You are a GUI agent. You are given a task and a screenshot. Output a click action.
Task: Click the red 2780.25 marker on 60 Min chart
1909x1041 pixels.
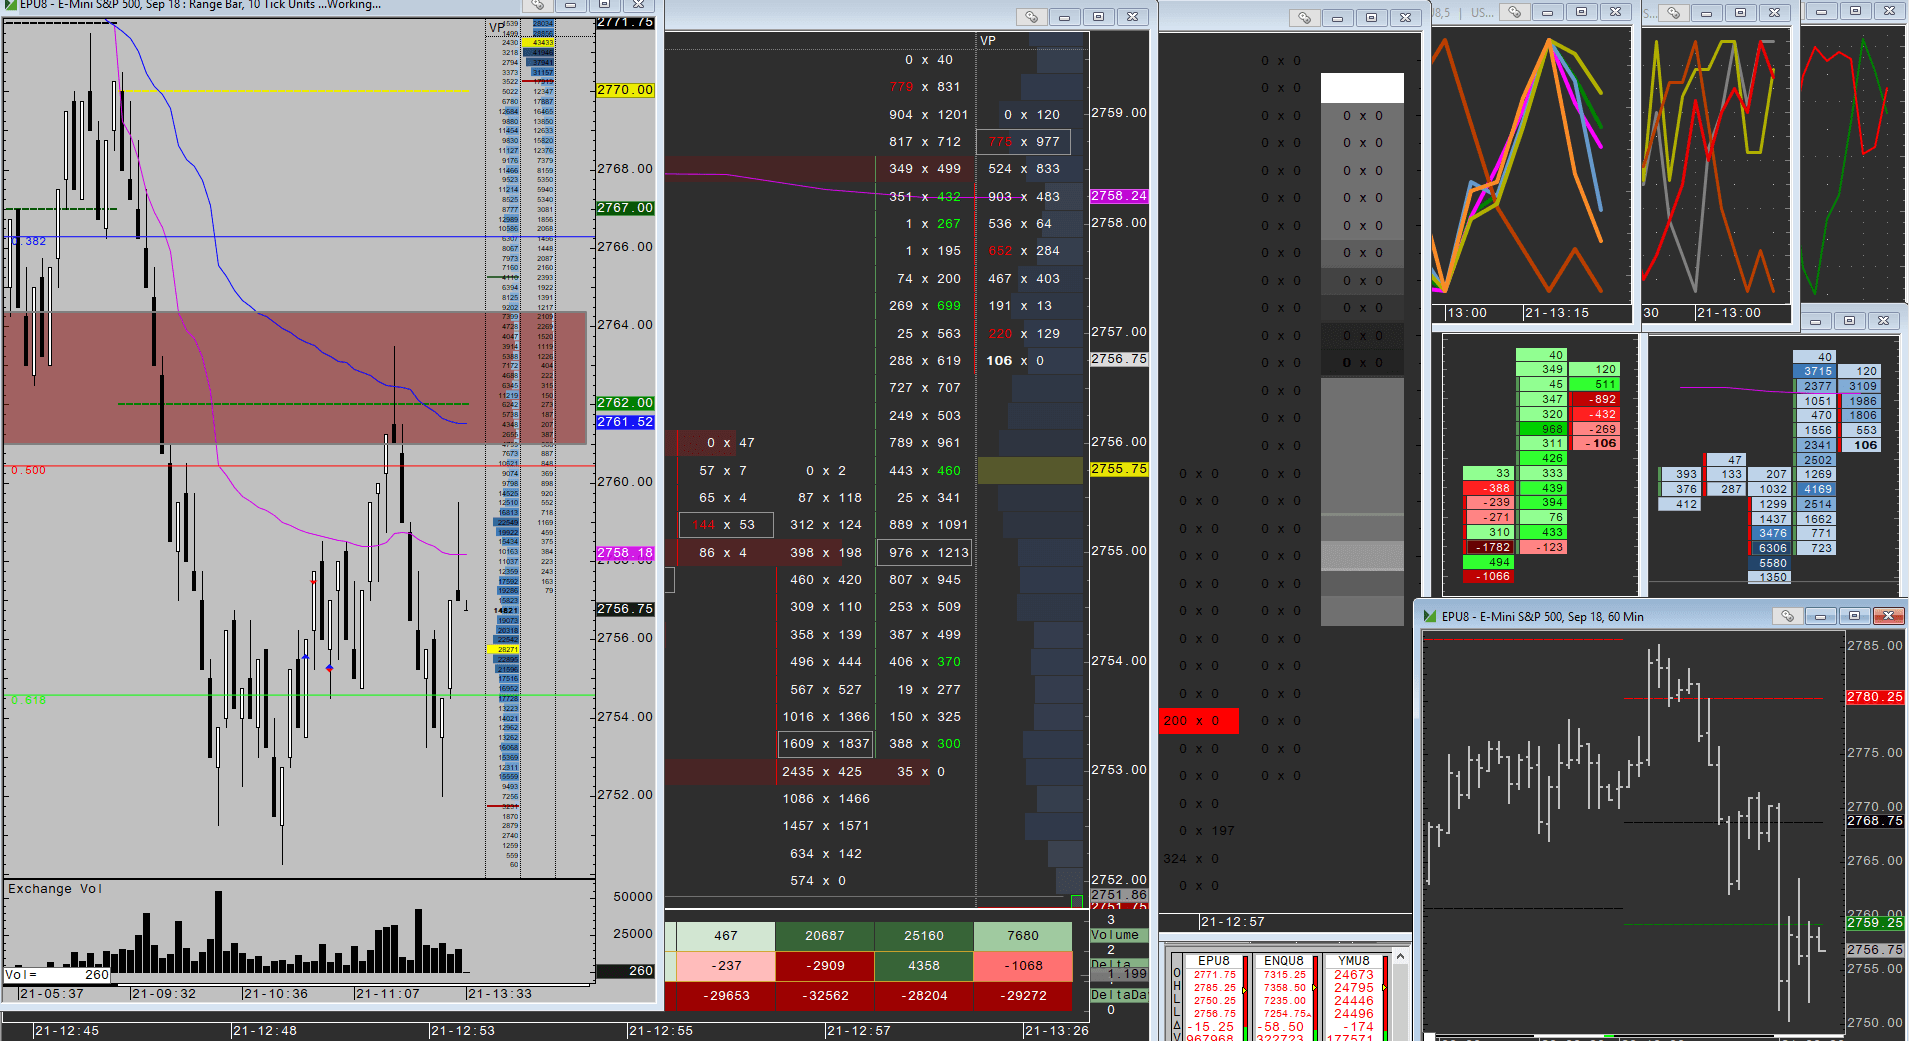(x=1875, y=697)
